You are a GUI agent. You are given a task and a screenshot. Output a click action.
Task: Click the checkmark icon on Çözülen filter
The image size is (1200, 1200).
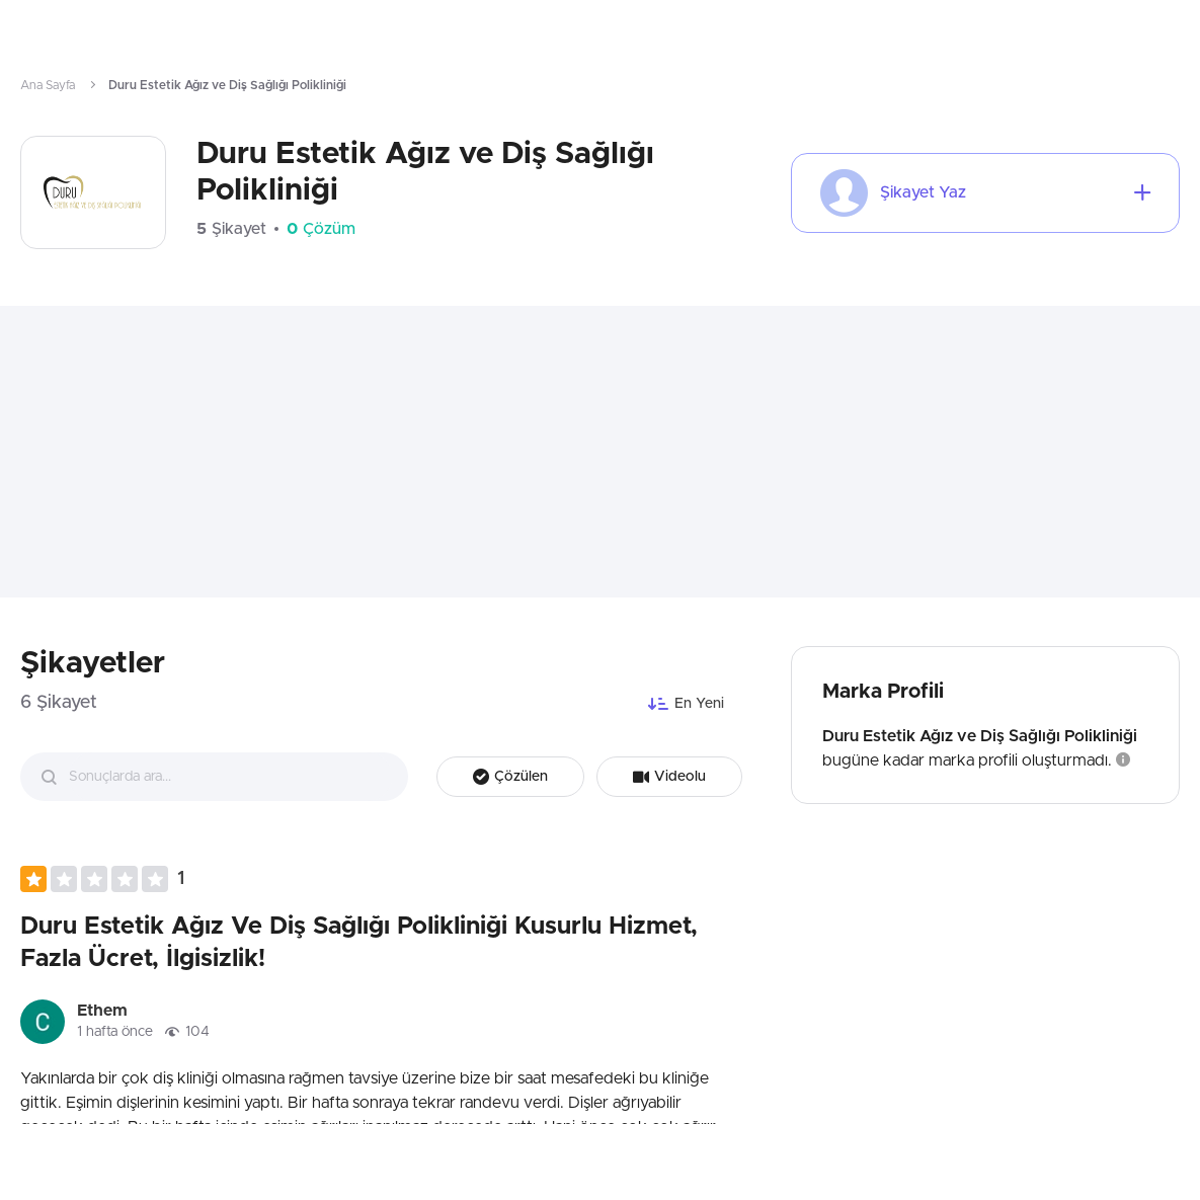tap(481, 777)
